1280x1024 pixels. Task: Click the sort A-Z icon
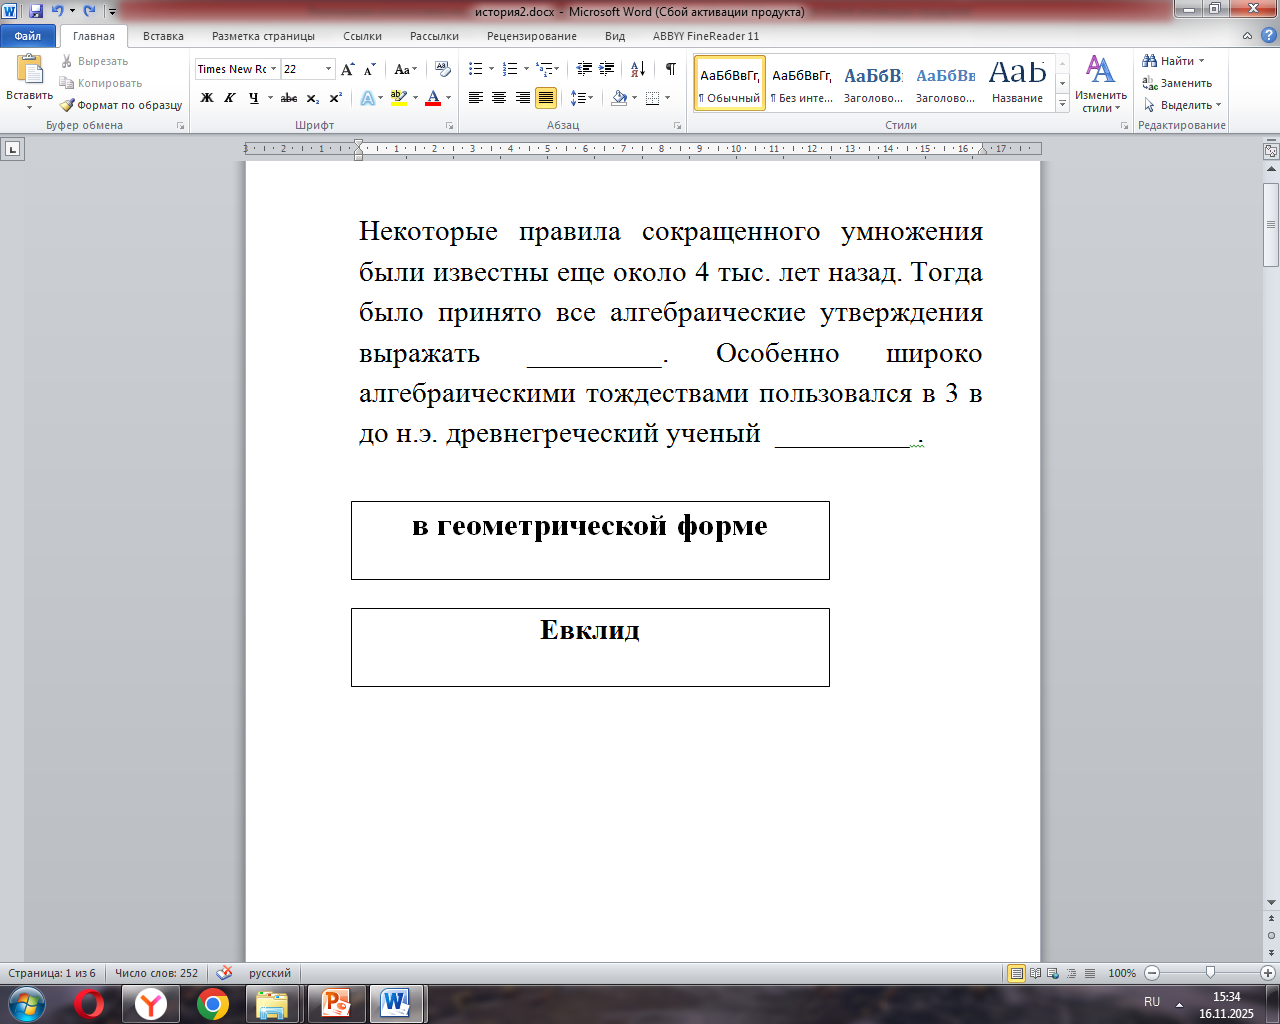coord(637,69)
